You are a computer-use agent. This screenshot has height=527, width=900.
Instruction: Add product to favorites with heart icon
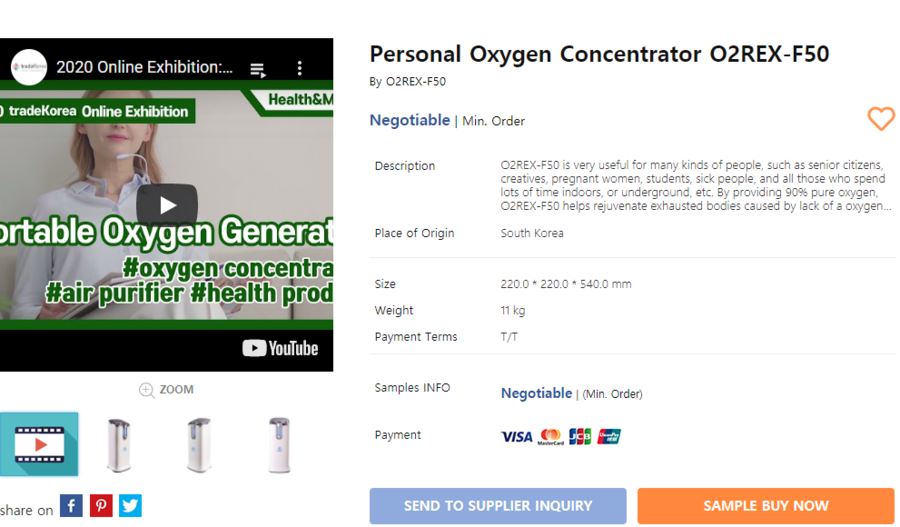click(x=880, y=119)
